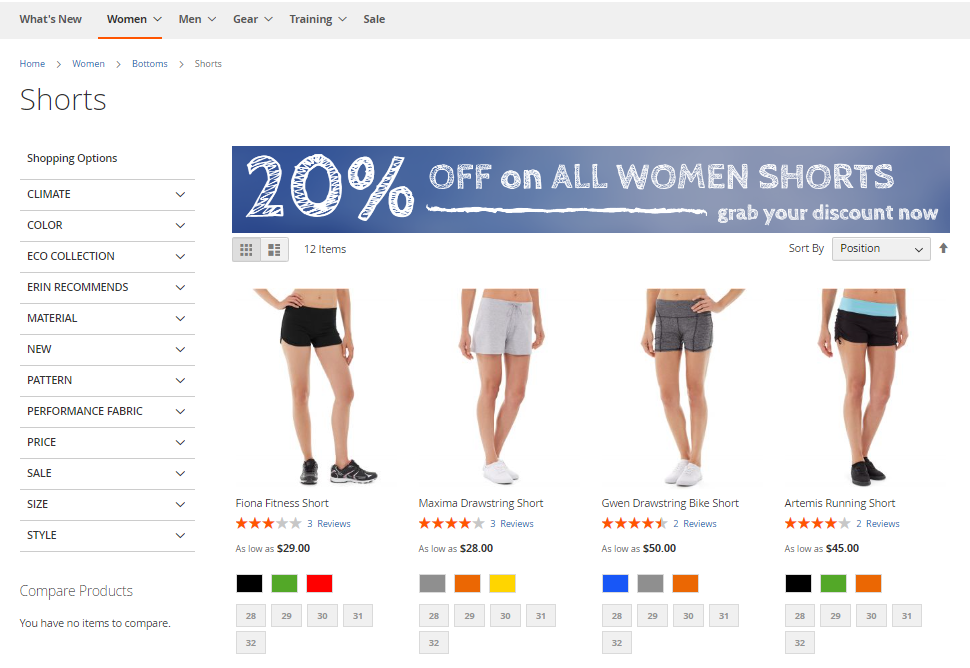Viewport: 970px width, 668px height.
Task: Choose size 28 for Fiona Fitness Short
Action: click(251, 615)
